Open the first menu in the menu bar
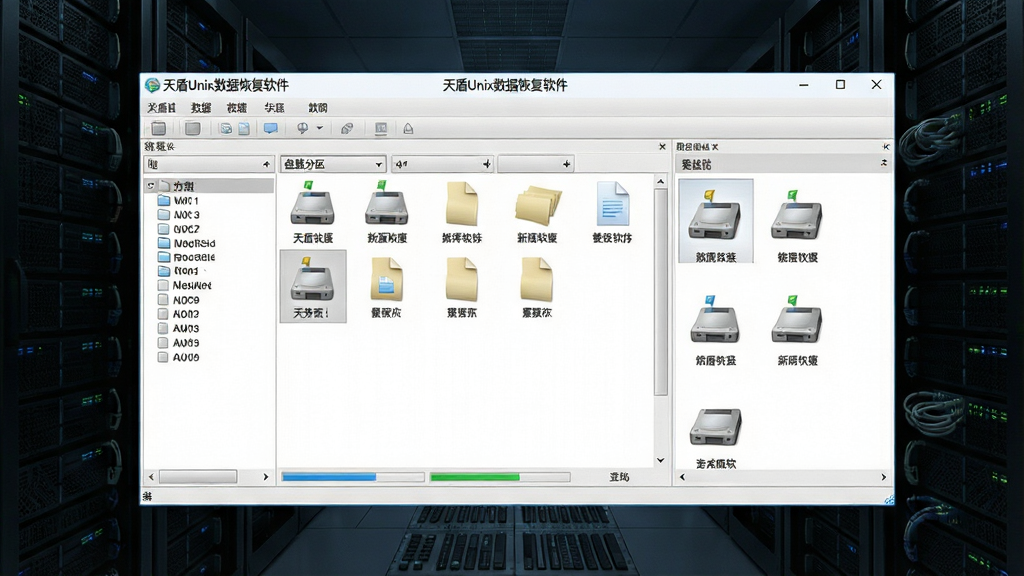The height and width of the screenshot is (576, 1024). tap(161, 108)
